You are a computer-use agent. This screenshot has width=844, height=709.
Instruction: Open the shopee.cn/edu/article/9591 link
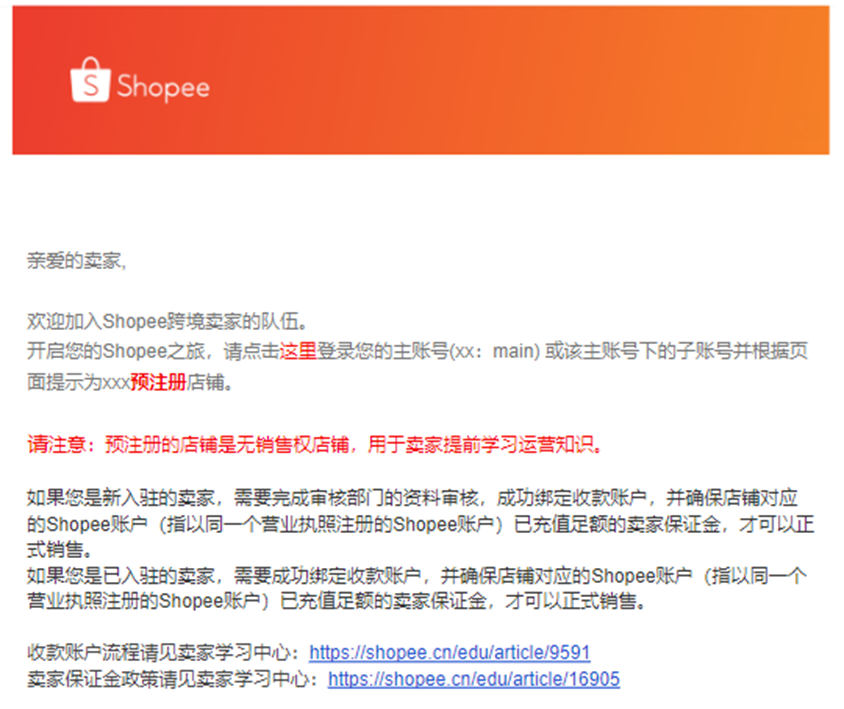pyautogui.click(x=449, y=652)
